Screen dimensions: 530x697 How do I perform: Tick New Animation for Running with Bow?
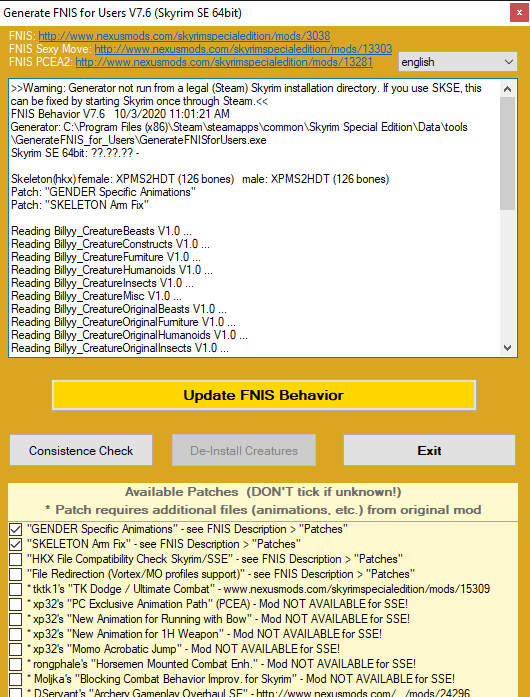16,619
